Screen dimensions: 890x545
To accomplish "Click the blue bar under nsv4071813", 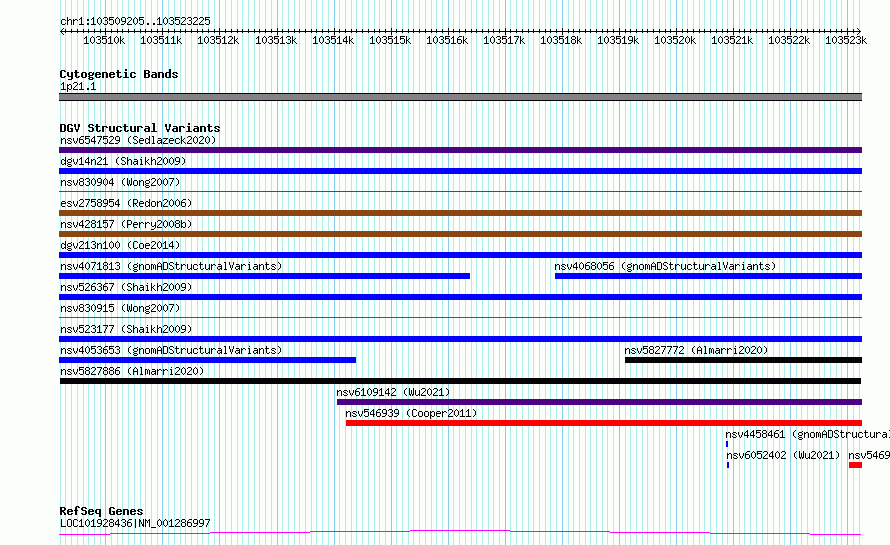I will pos(265,276).
